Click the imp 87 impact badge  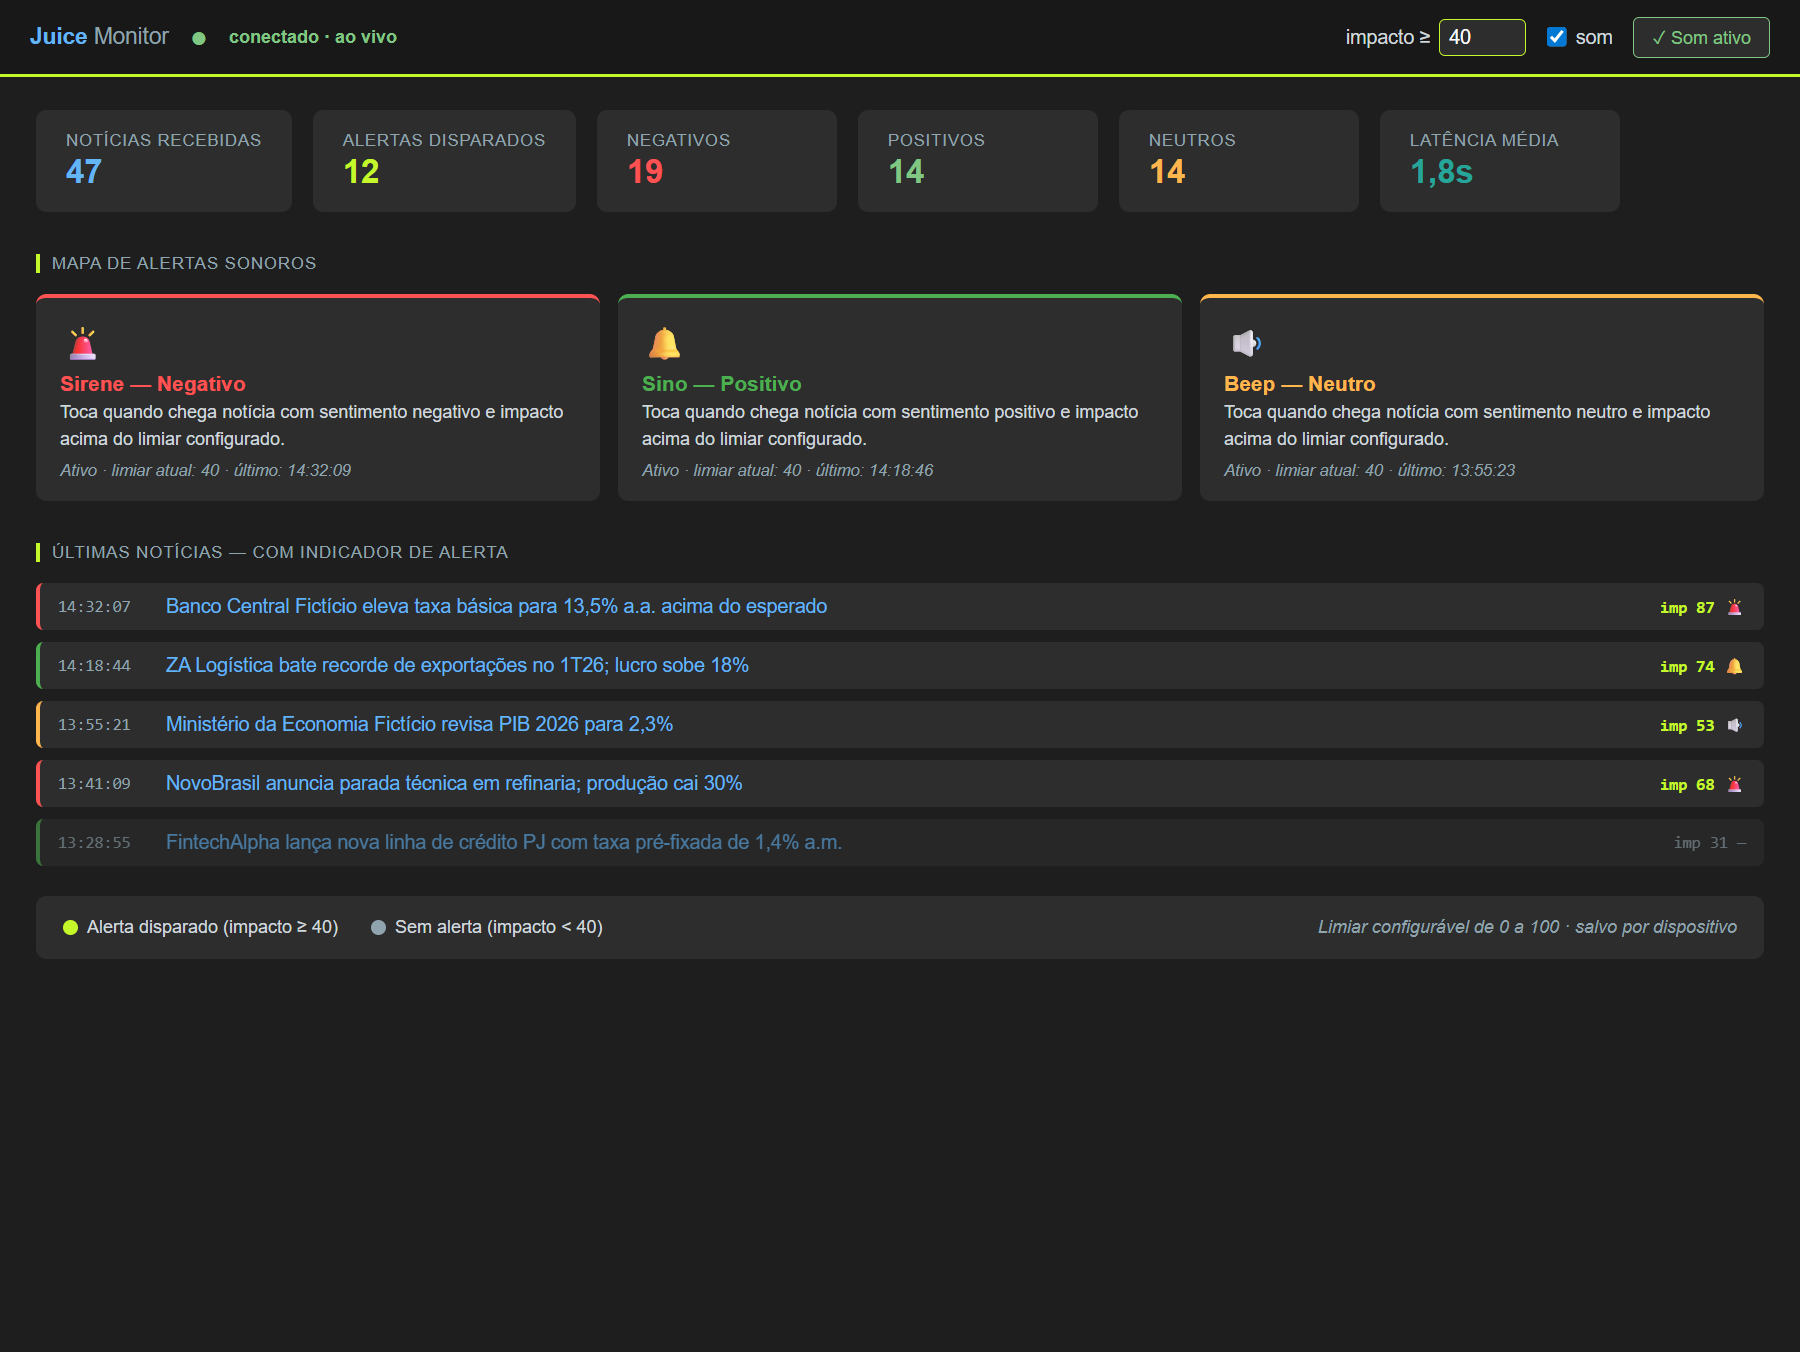[1687, 607]
